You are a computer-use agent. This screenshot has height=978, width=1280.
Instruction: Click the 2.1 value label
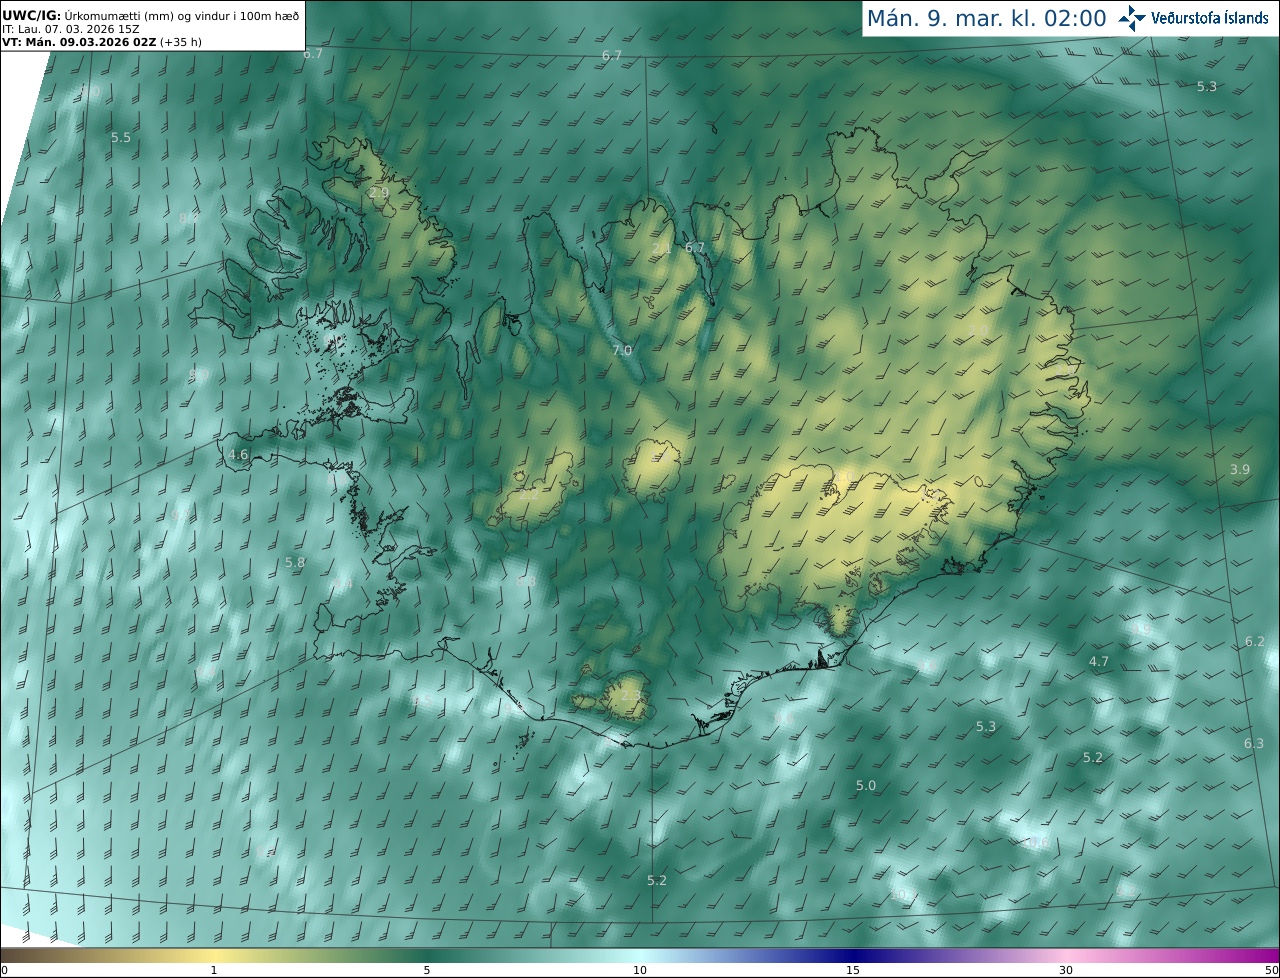coord(662,249)
